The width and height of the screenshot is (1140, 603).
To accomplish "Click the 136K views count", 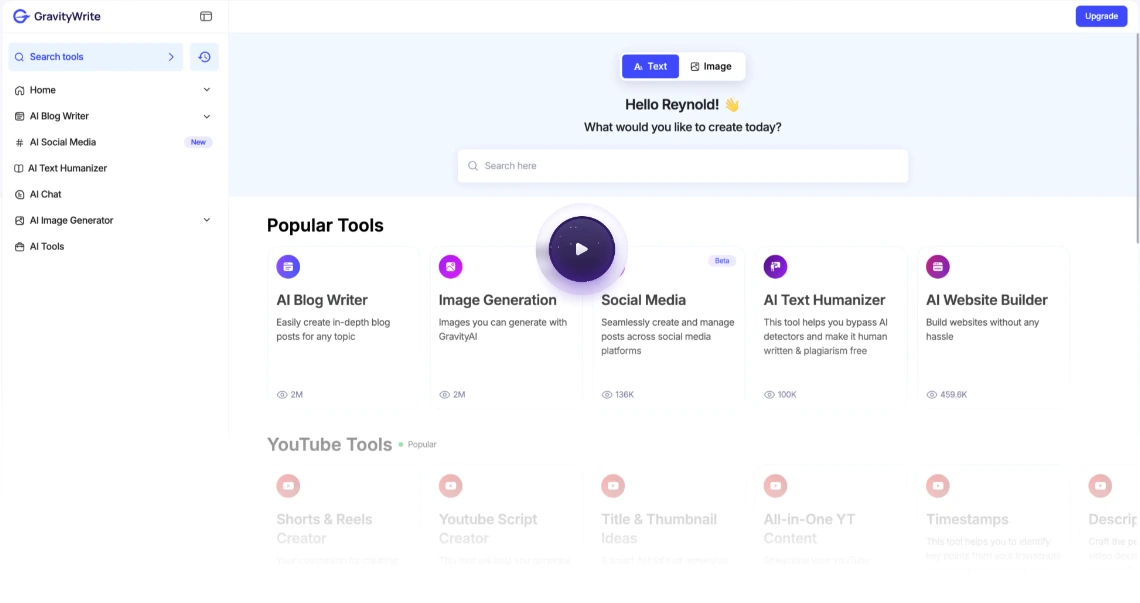I will (625, 395).
